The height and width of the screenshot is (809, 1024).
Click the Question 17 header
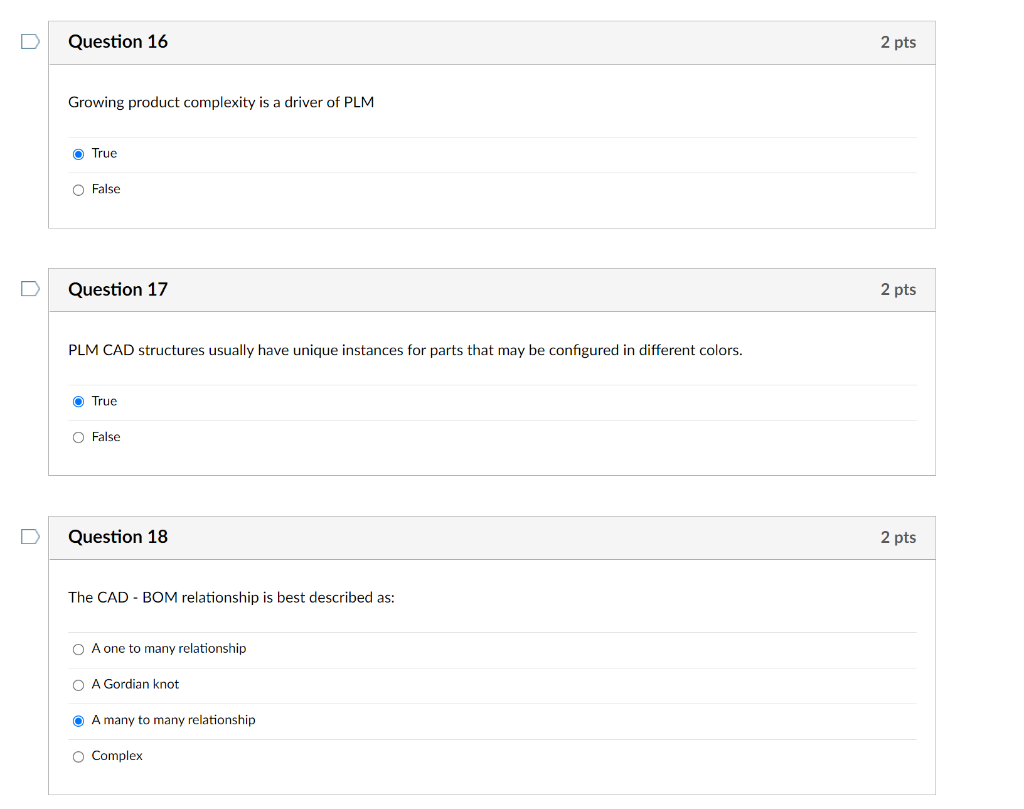[118, 289]
